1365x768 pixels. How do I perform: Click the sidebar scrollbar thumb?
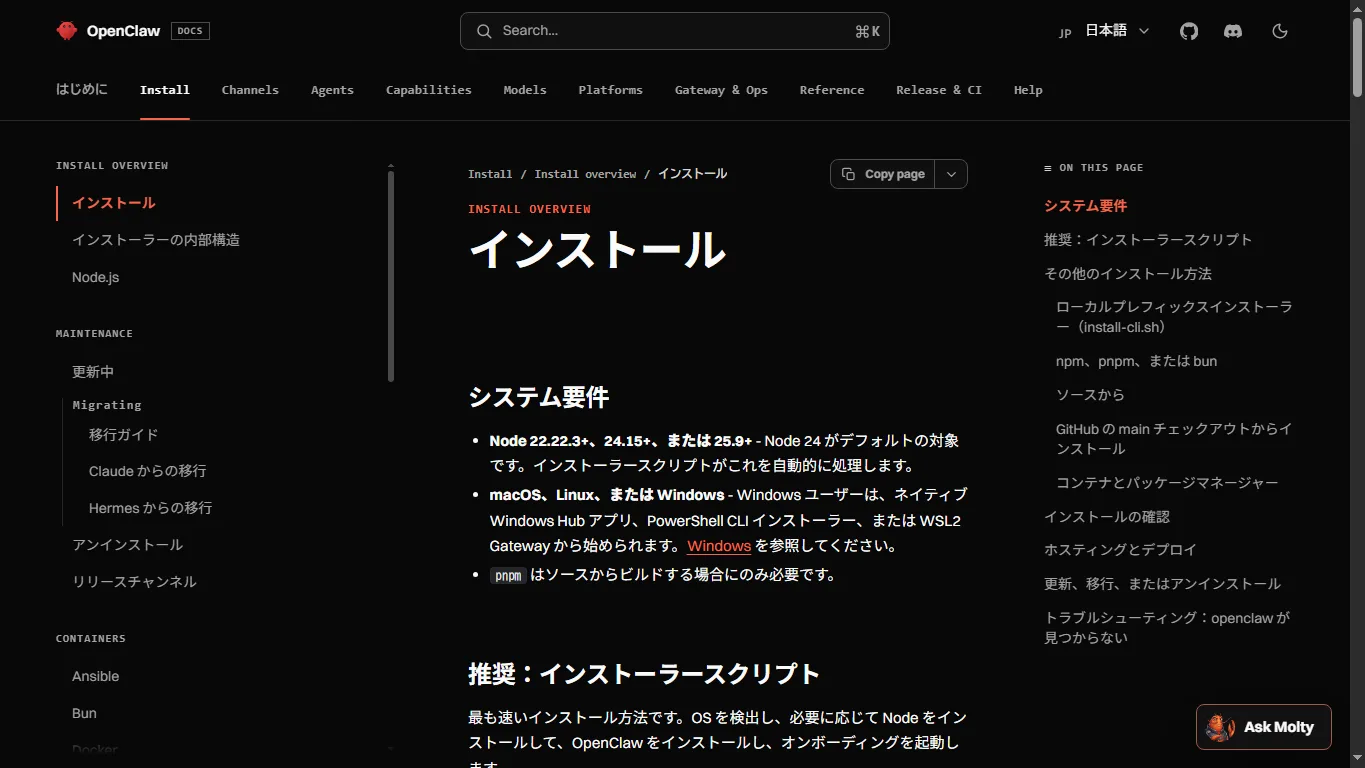coord(391,276)
